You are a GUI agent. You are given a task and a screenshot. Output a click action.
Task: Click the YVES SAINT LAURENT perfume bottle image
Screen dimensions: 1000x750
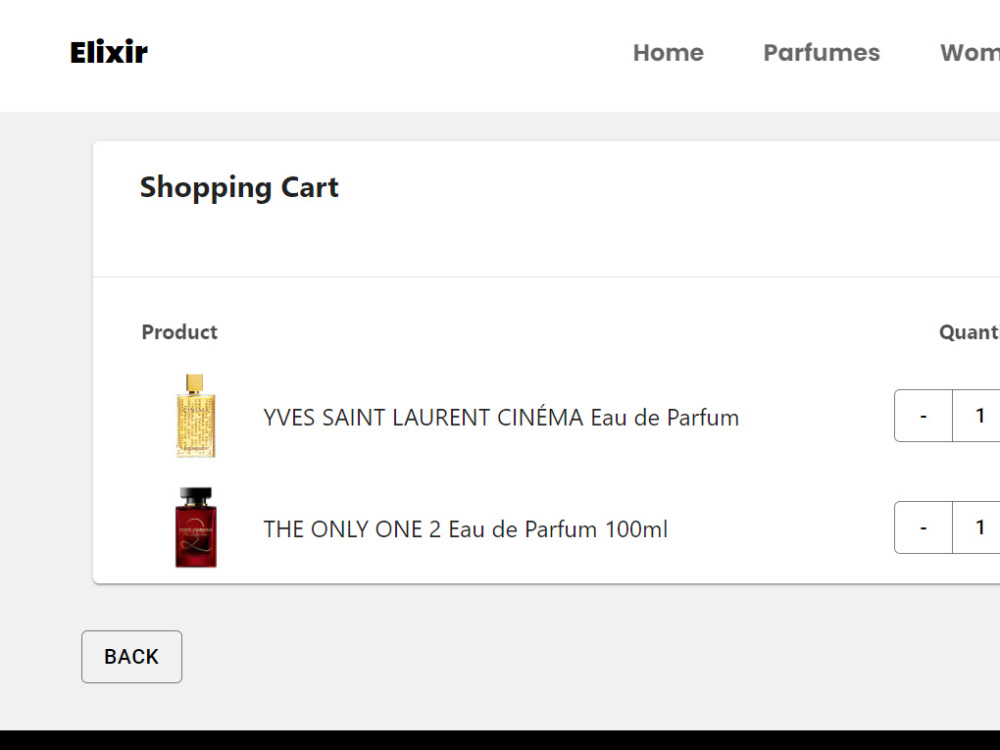point(195,416)
